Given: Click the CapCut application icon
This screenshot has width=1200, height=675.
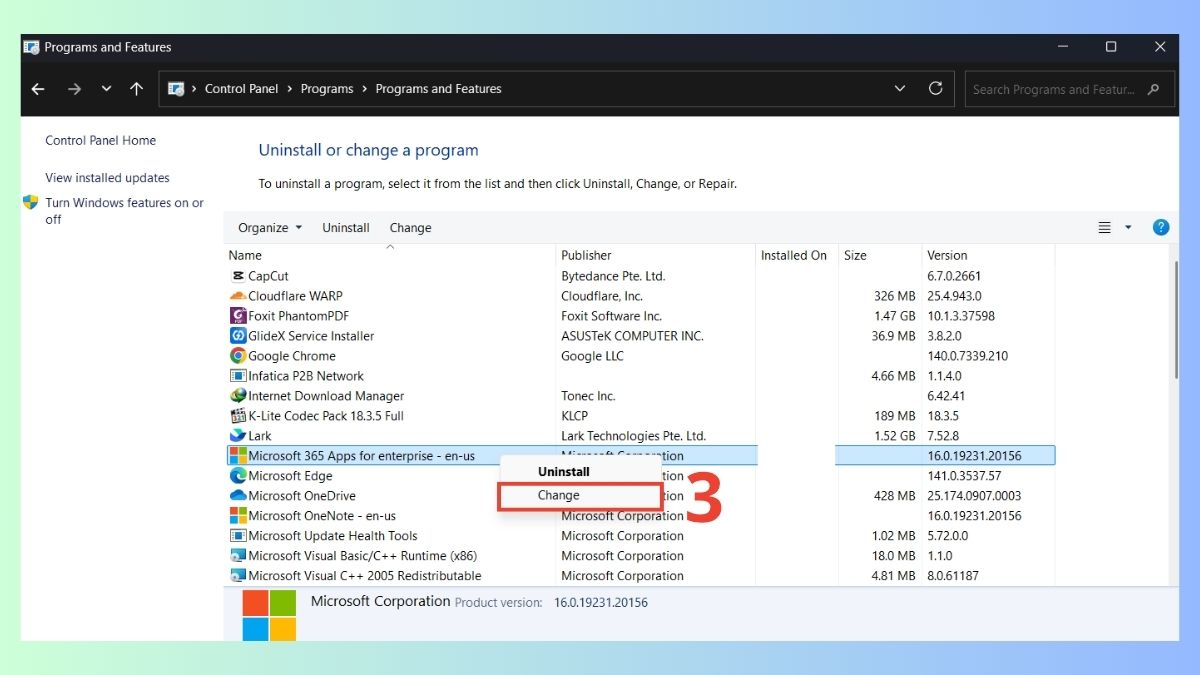Looking at the screenshot, I should tap(238, 275).
